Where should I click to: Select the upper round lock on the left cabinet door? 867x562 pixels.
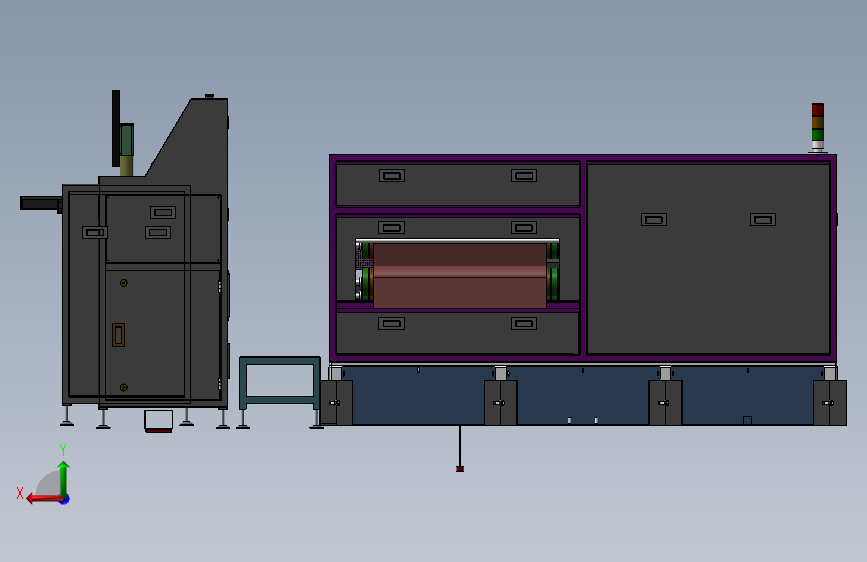click(x=124, y=283)
